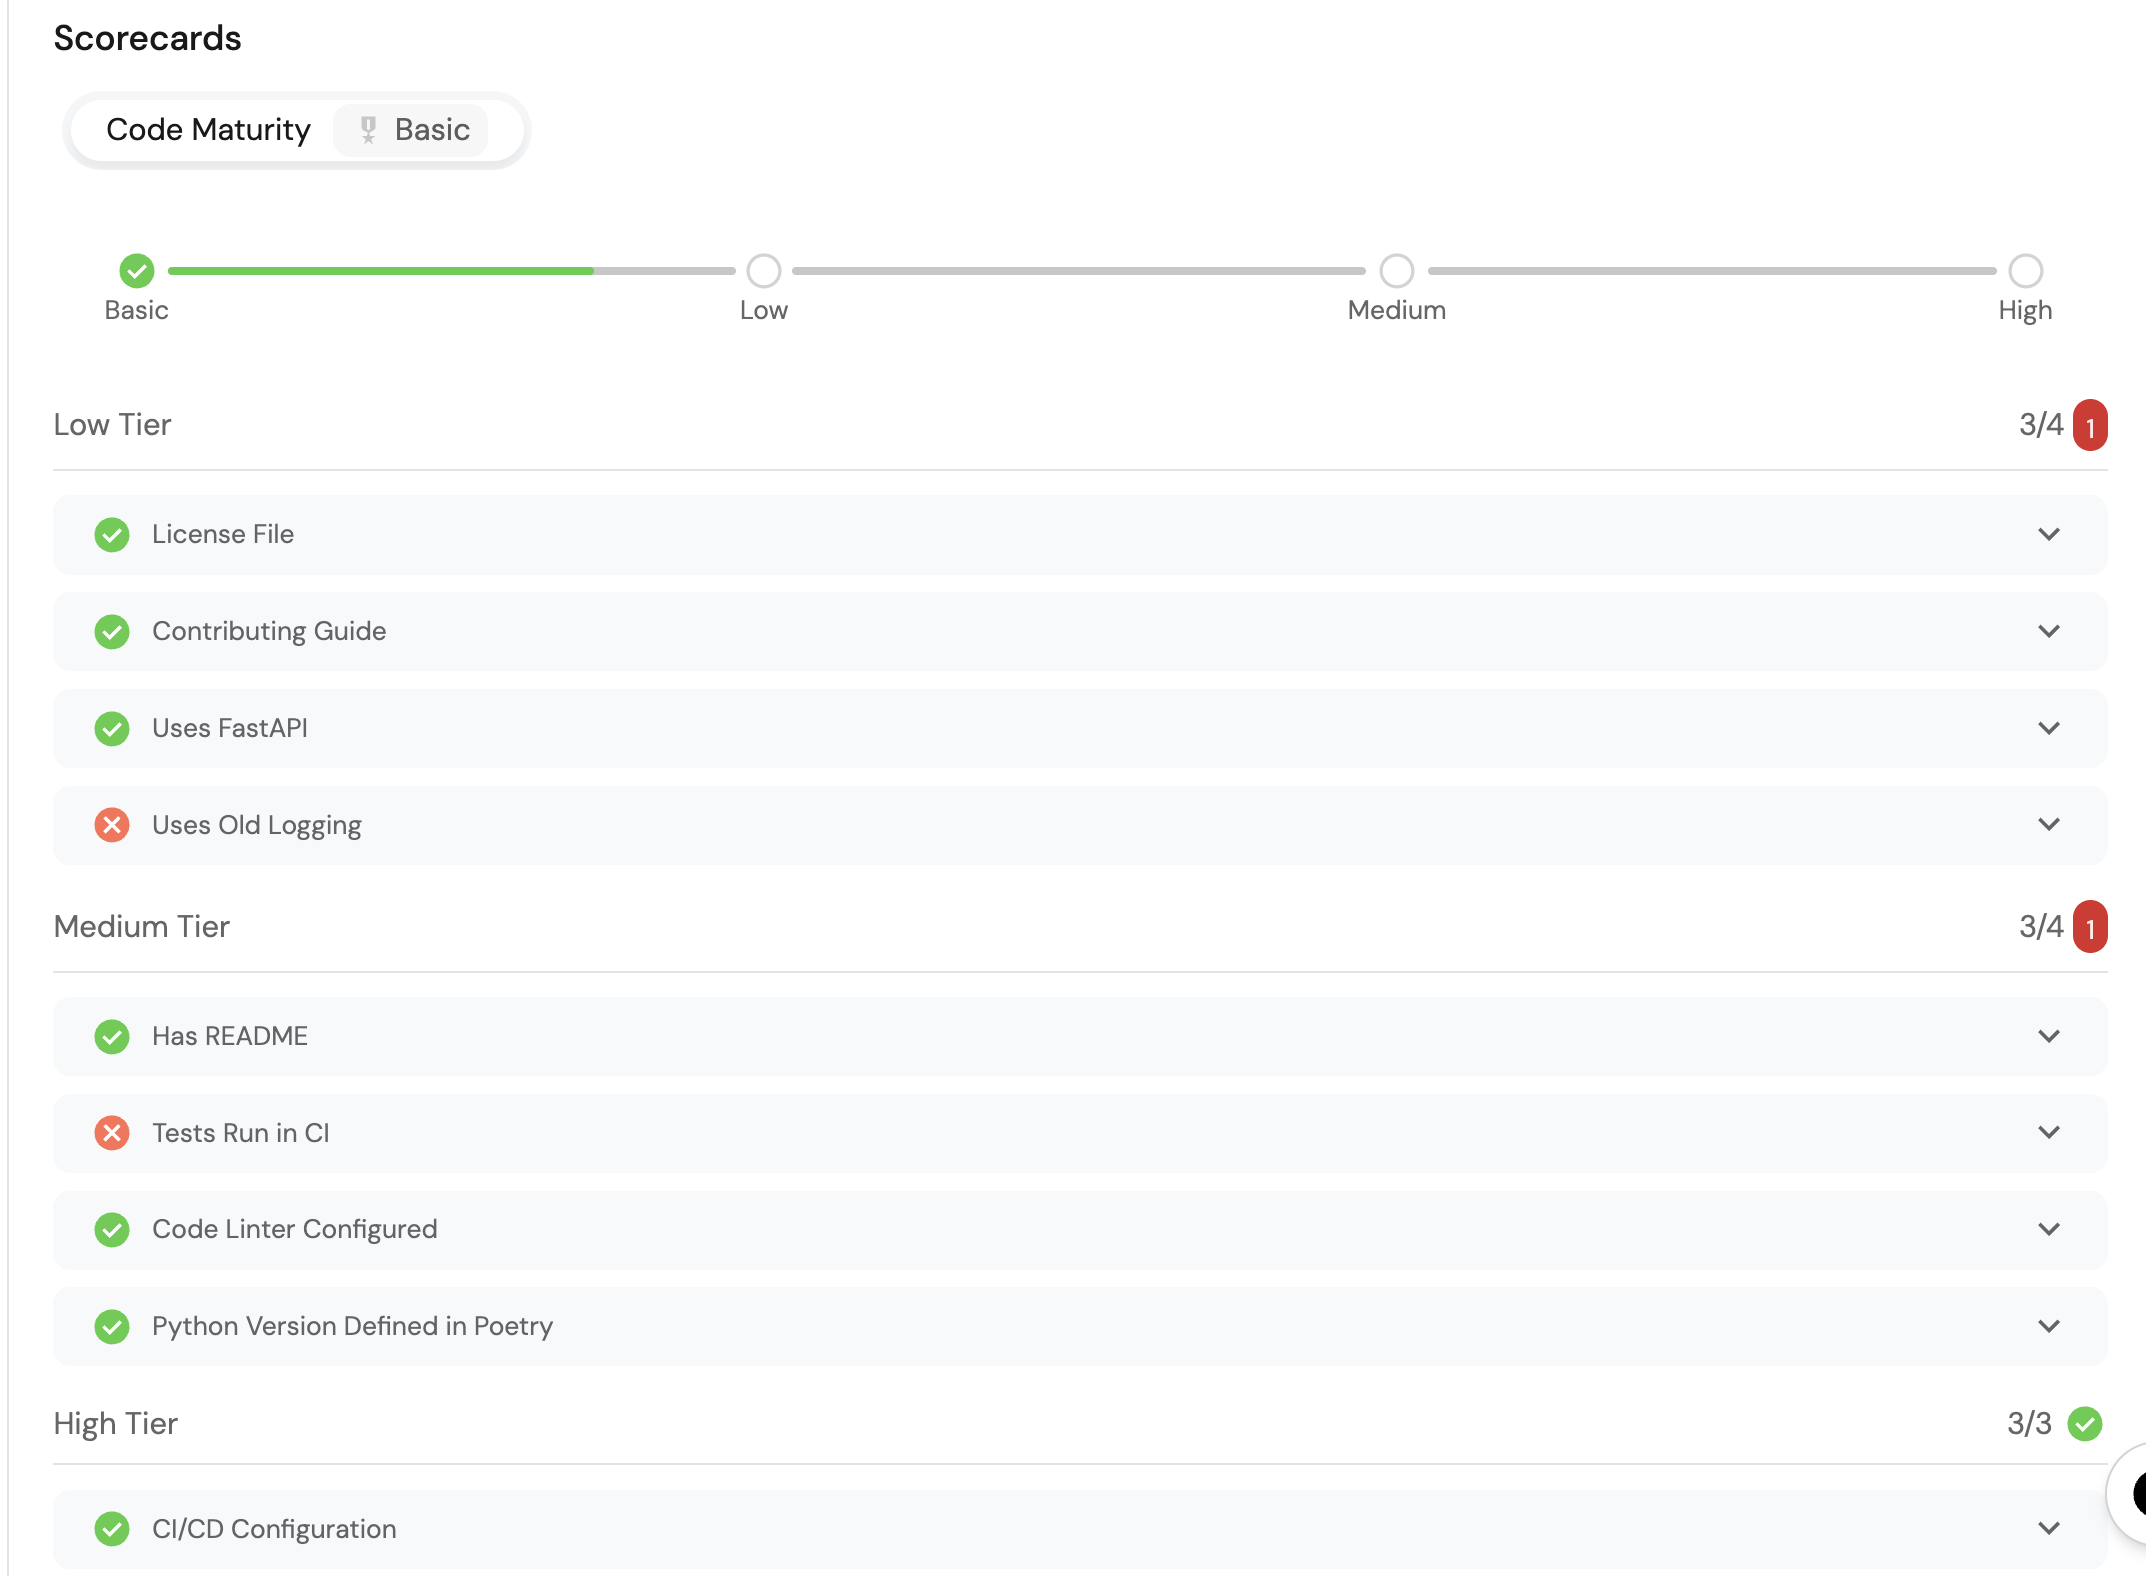Click the green check next to Uses FastAPI
This screenshot has height=1576, width=2146.
point(112,729)
